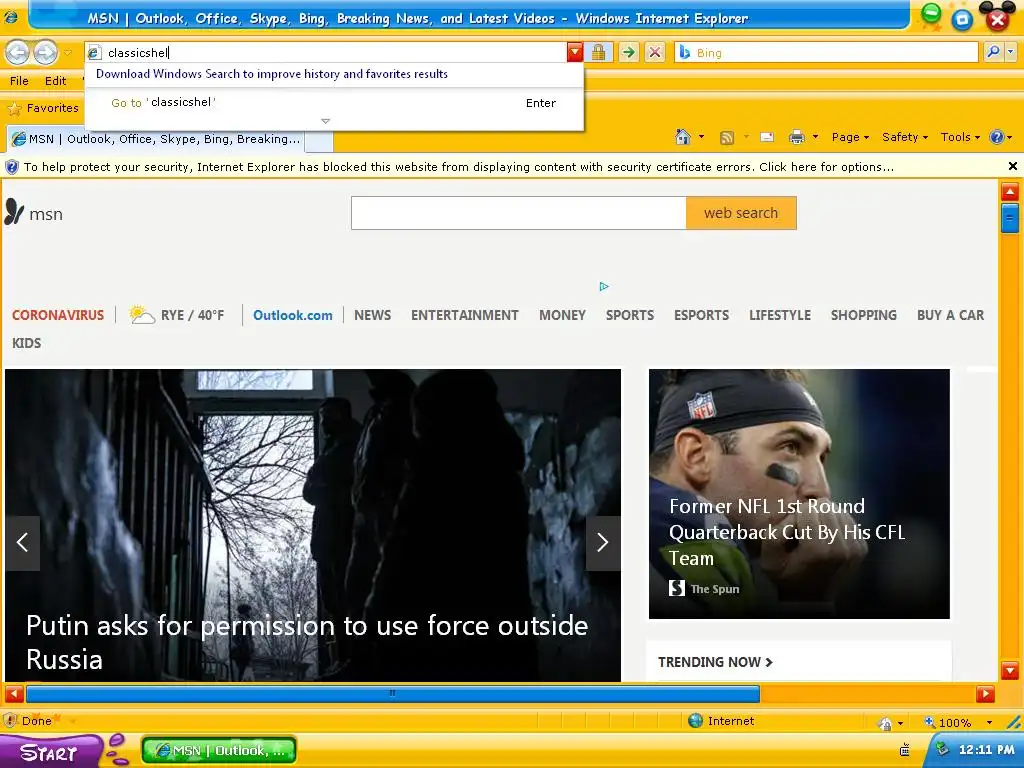Click the horizontal scrollbar left arrow
Viewport: 1024px width, 768px height.
(x=14, y=694)
